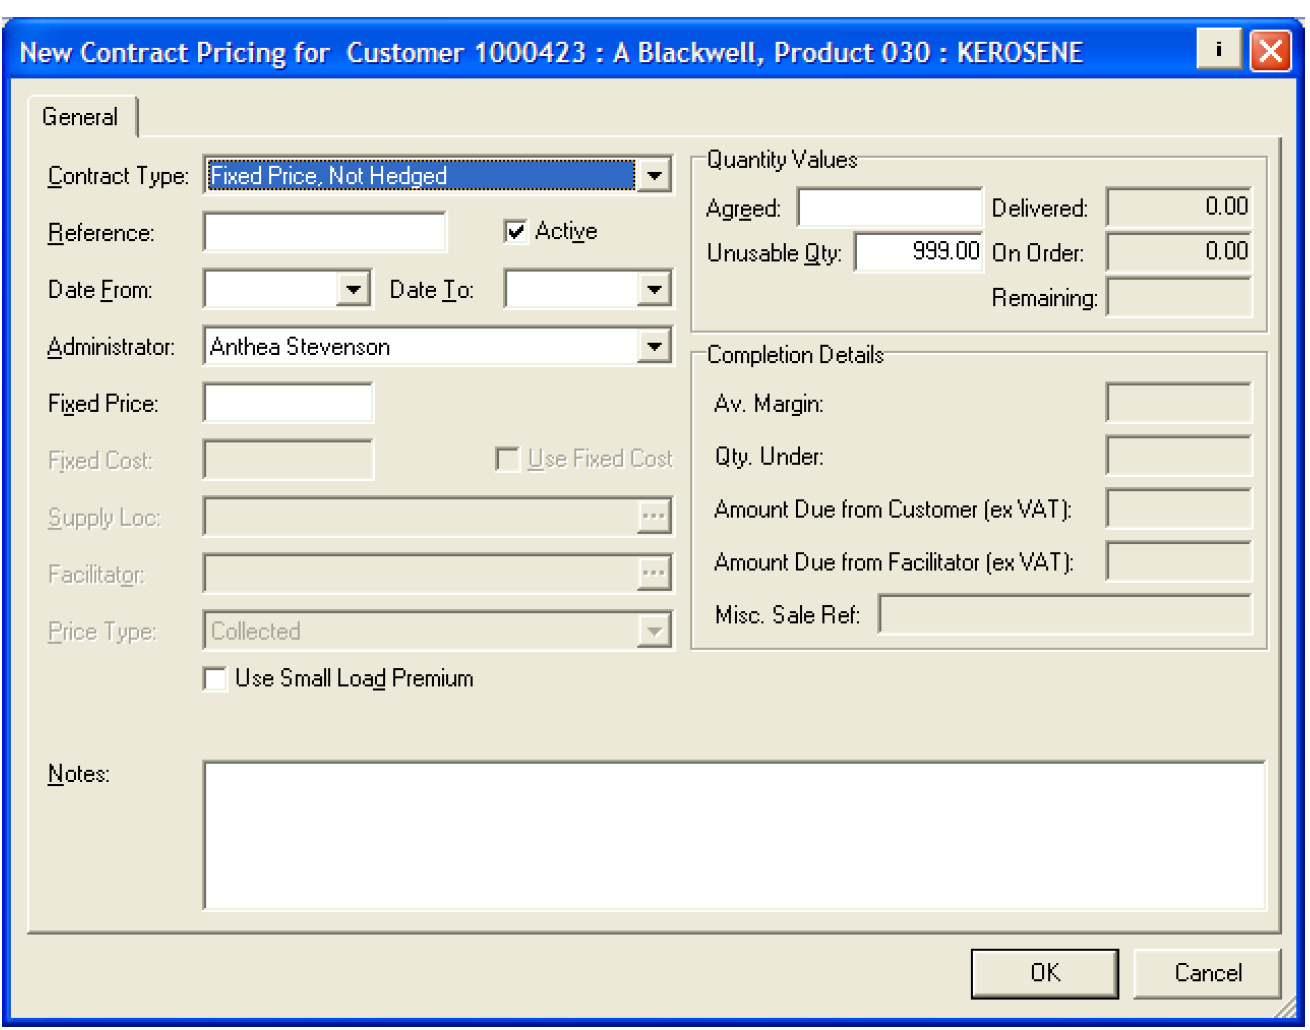Click the info icon in title bar

point(1218,50)
